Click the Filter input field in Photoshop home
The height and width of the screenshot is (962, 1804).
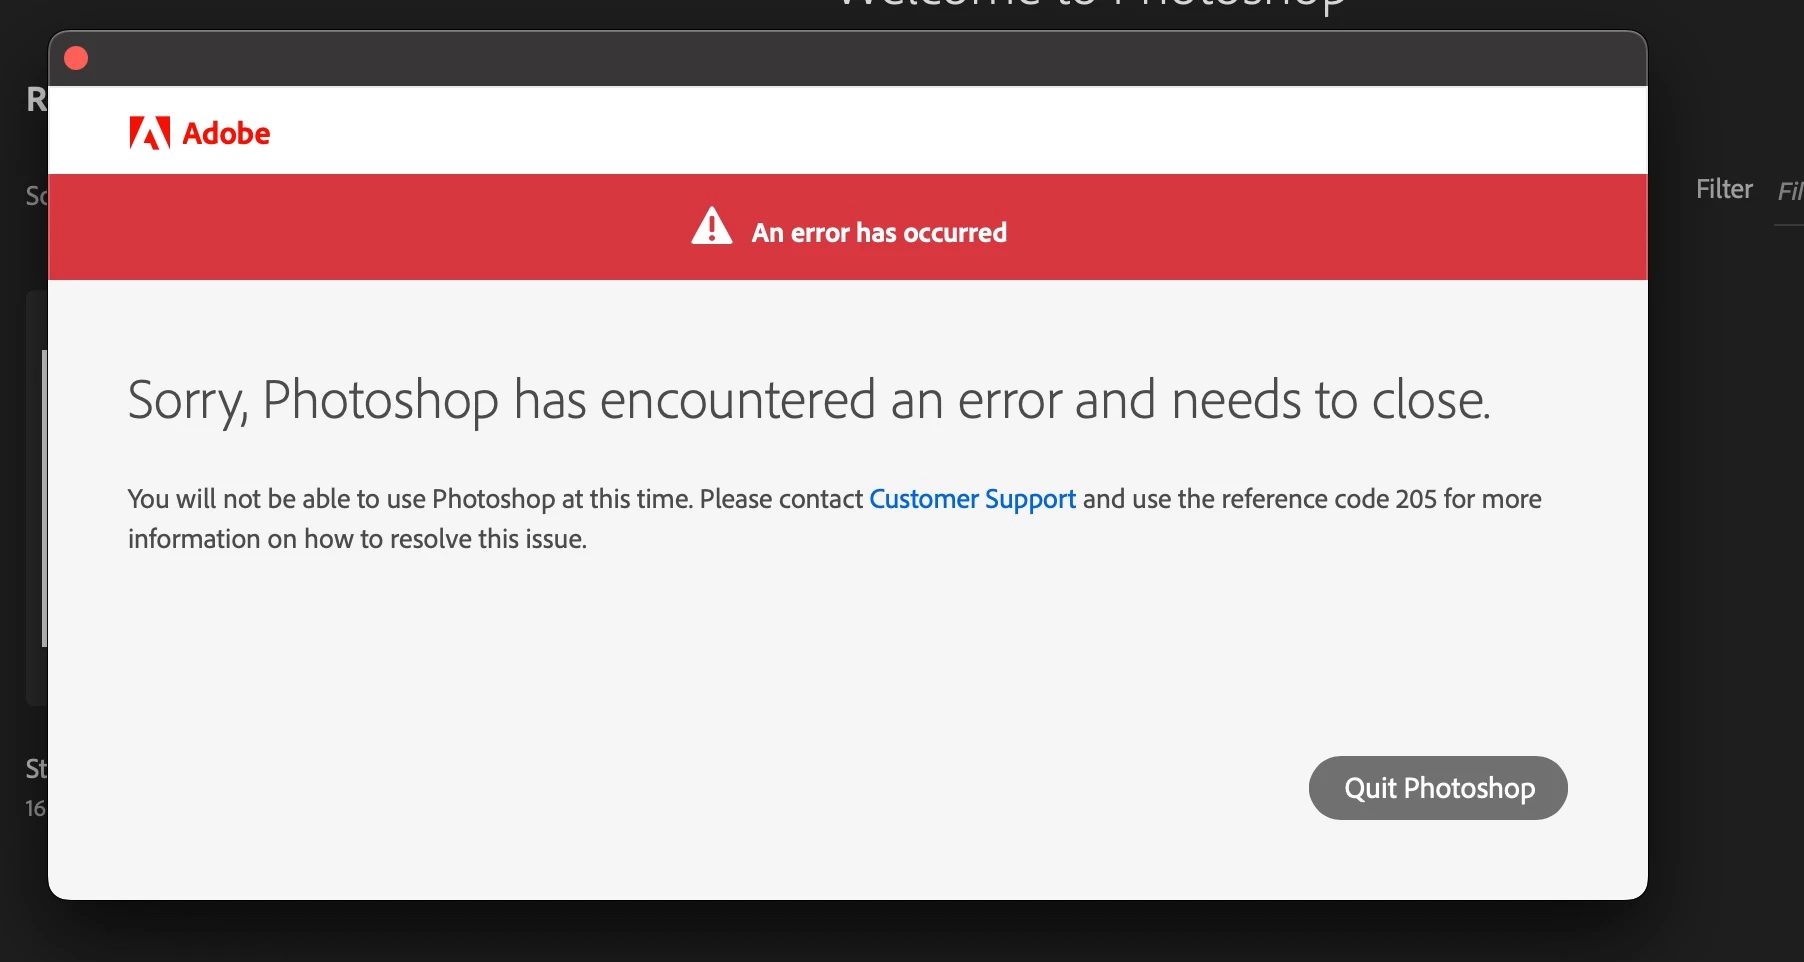[1789, 191]
